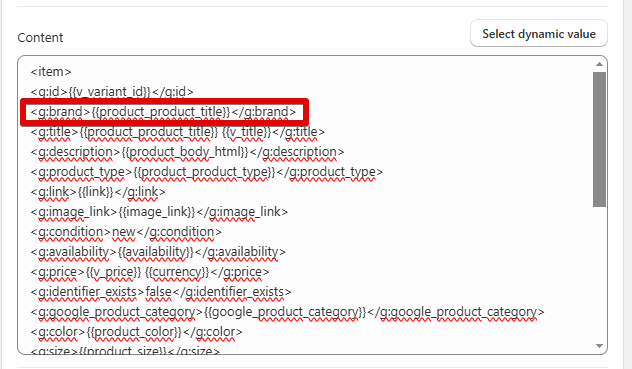
Task: Click the g:description product_body_html line
Action: pyautogui.click(x=187, y=152)
